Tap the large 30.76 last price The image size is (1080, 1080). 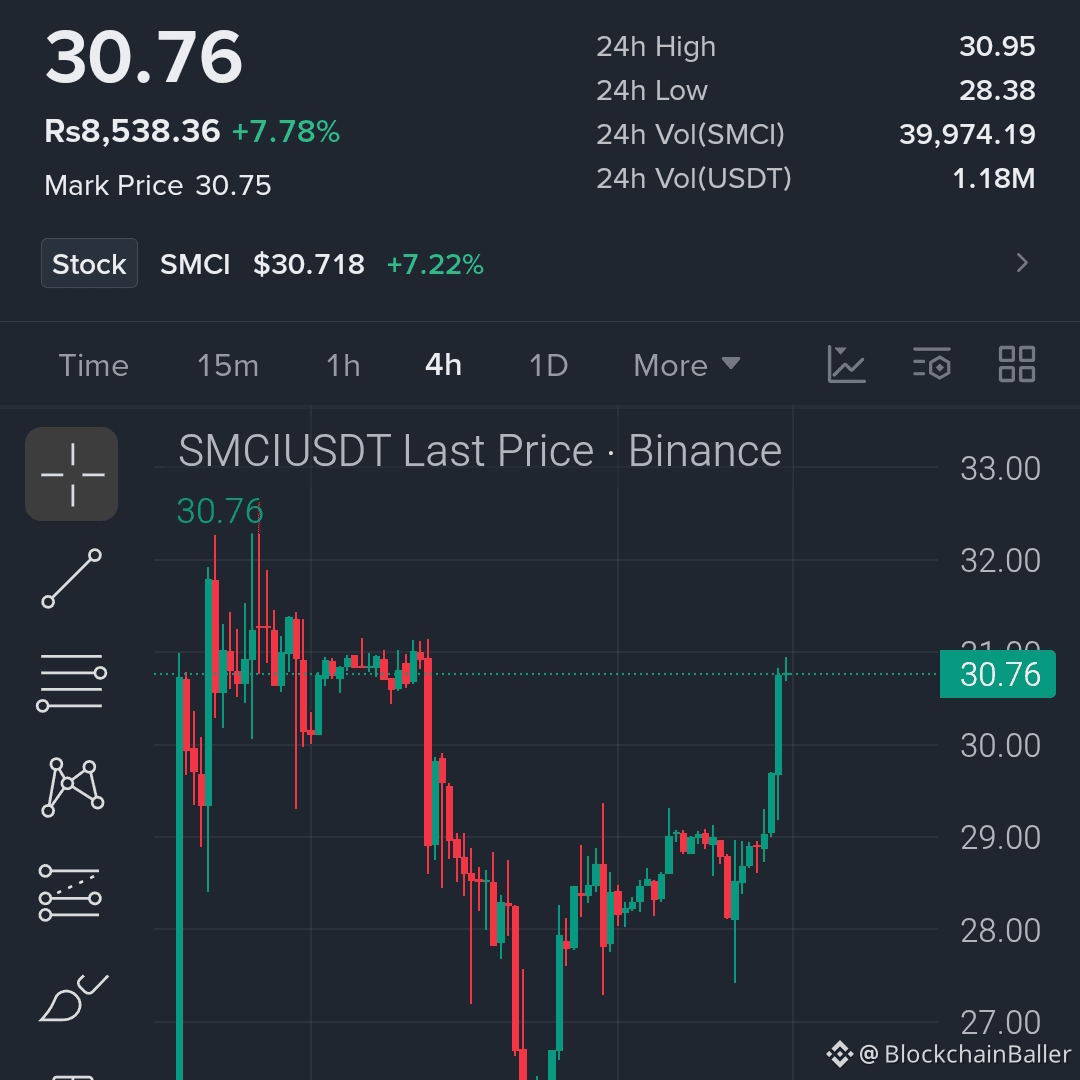tap(144, 57)
